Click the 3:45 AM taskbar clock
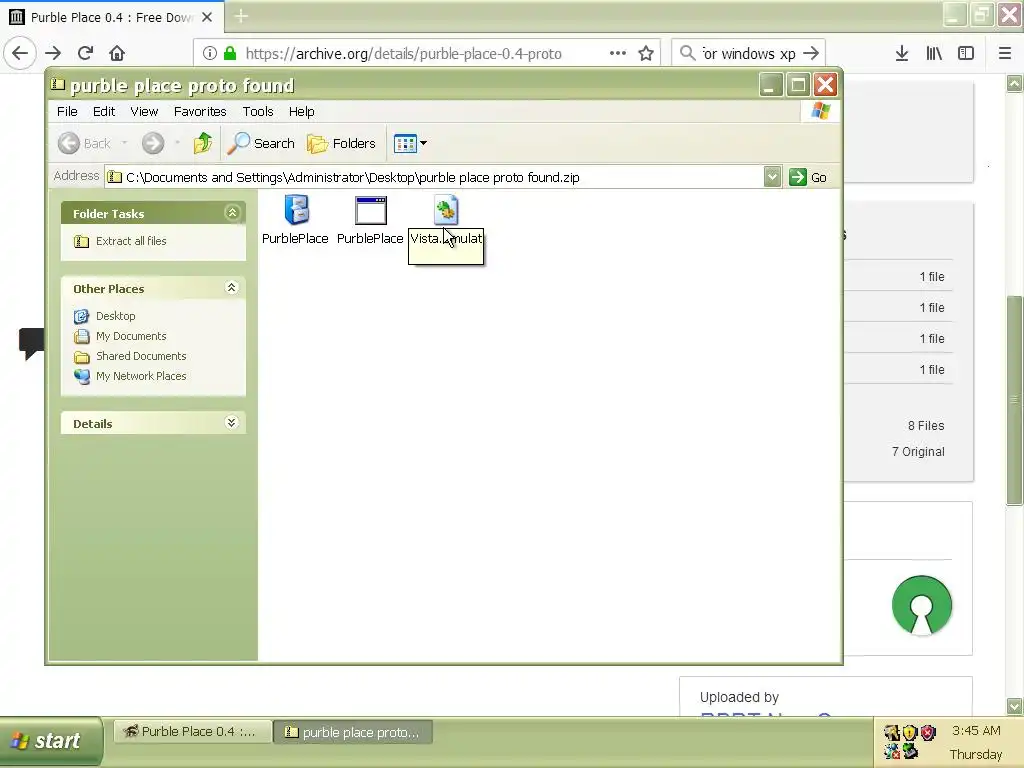Viewport: 1024px width, 768px height. pos(976,731)
